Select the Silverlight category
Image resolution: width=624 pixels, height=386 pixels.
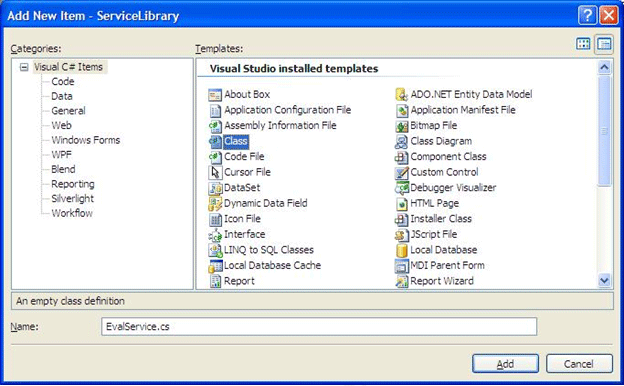[72, 199]
